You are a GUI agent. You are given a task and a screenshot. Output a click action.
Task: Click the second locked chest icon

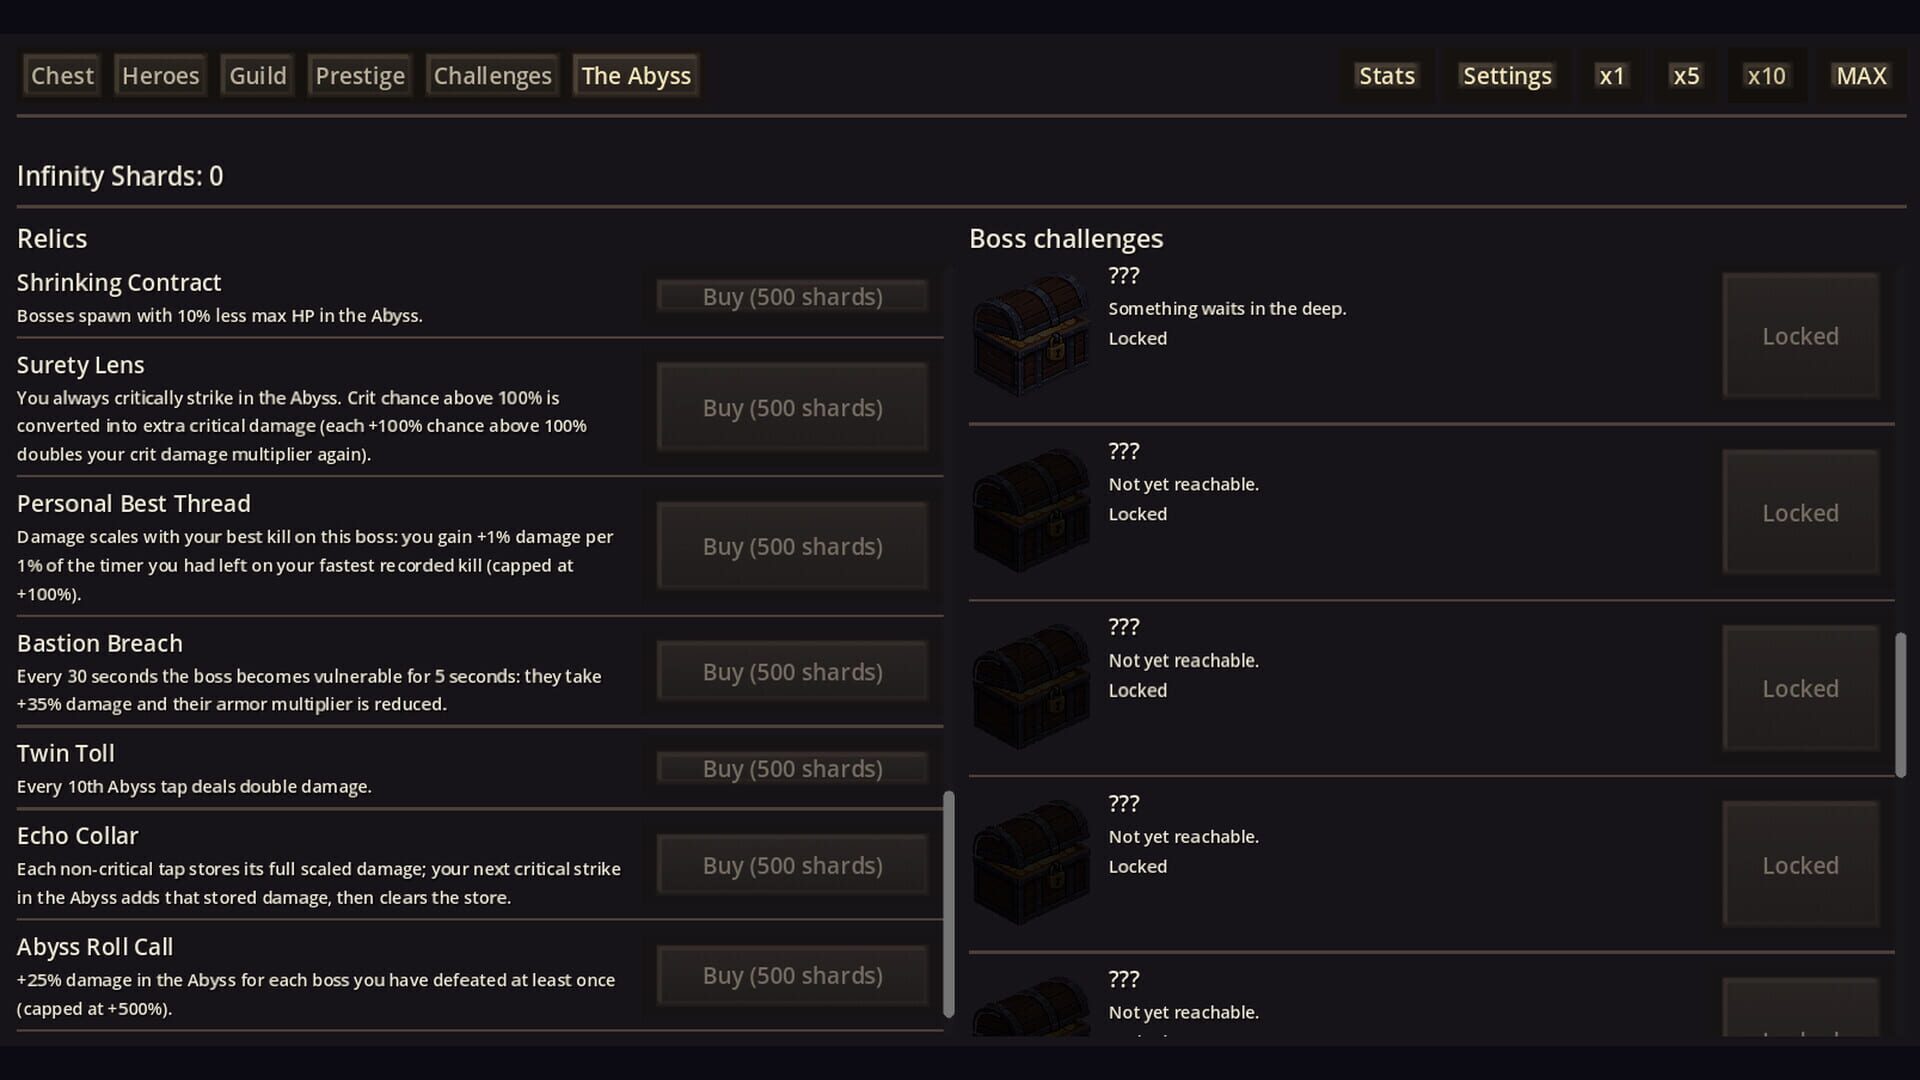(x=1030, y=511)
